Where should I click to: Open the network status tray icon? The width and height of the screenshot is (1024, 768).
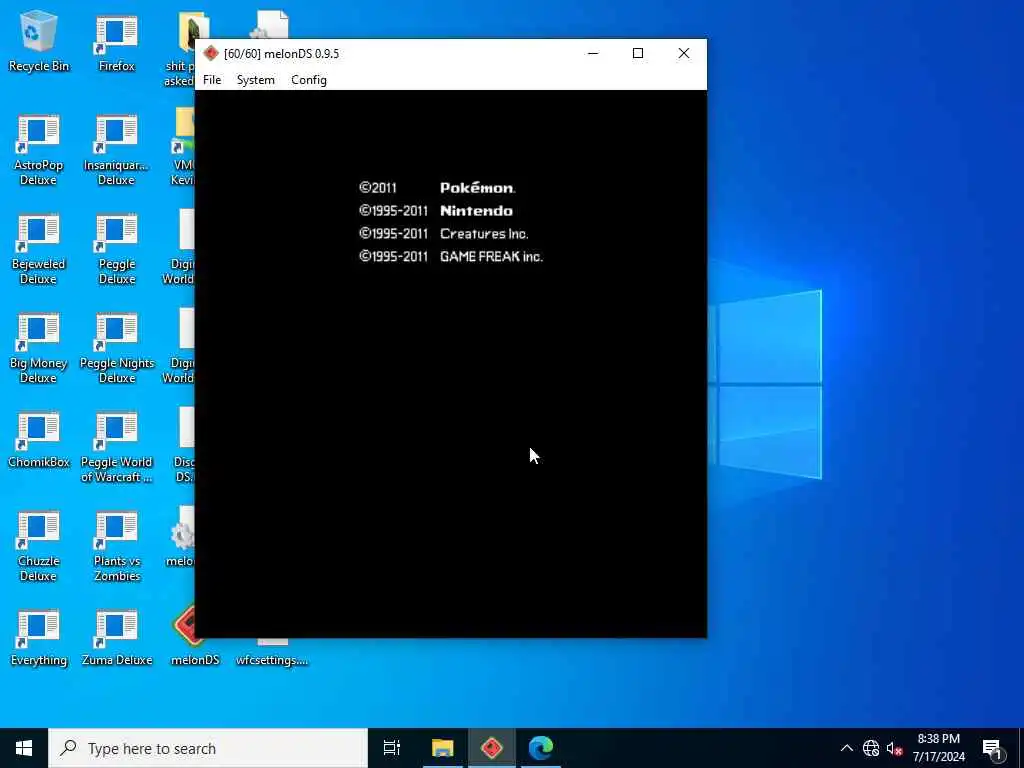[x=871, y=748]
